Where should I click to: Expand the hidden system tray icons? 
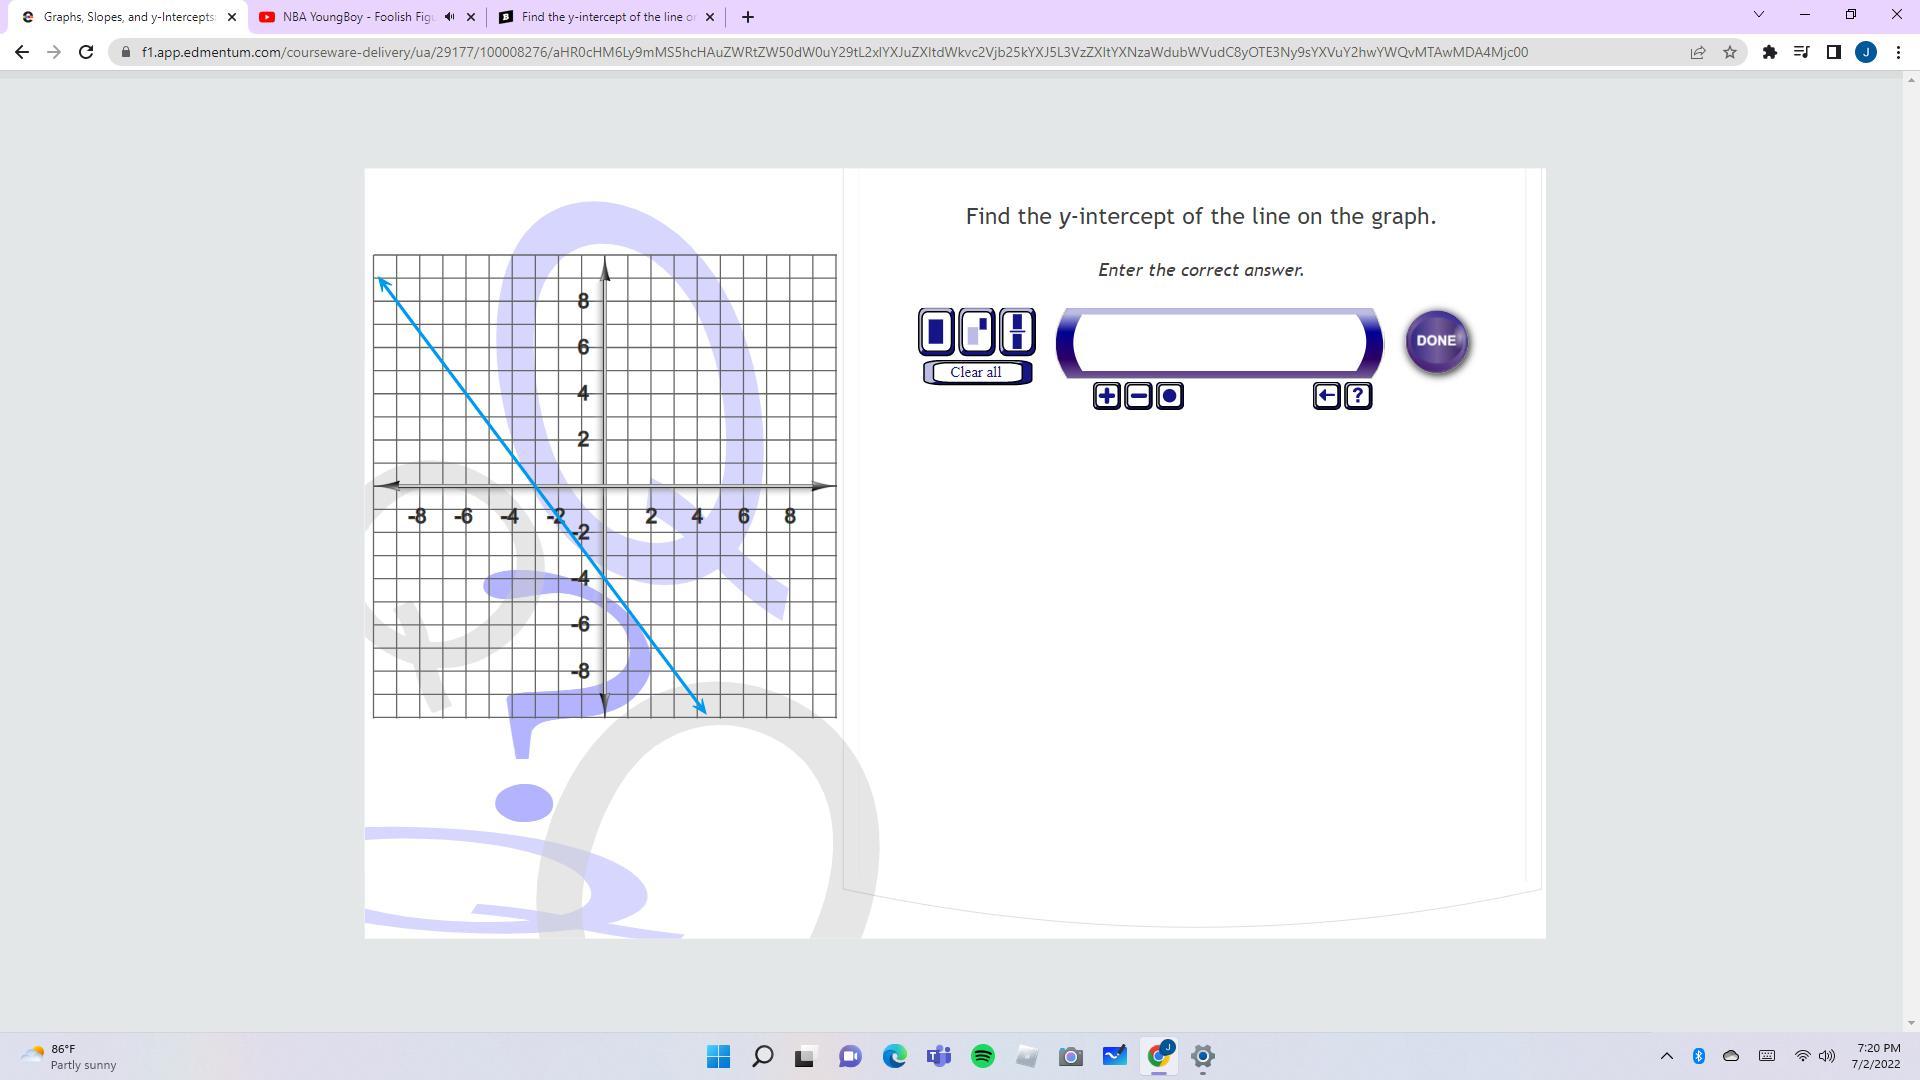[1666, 1056]
